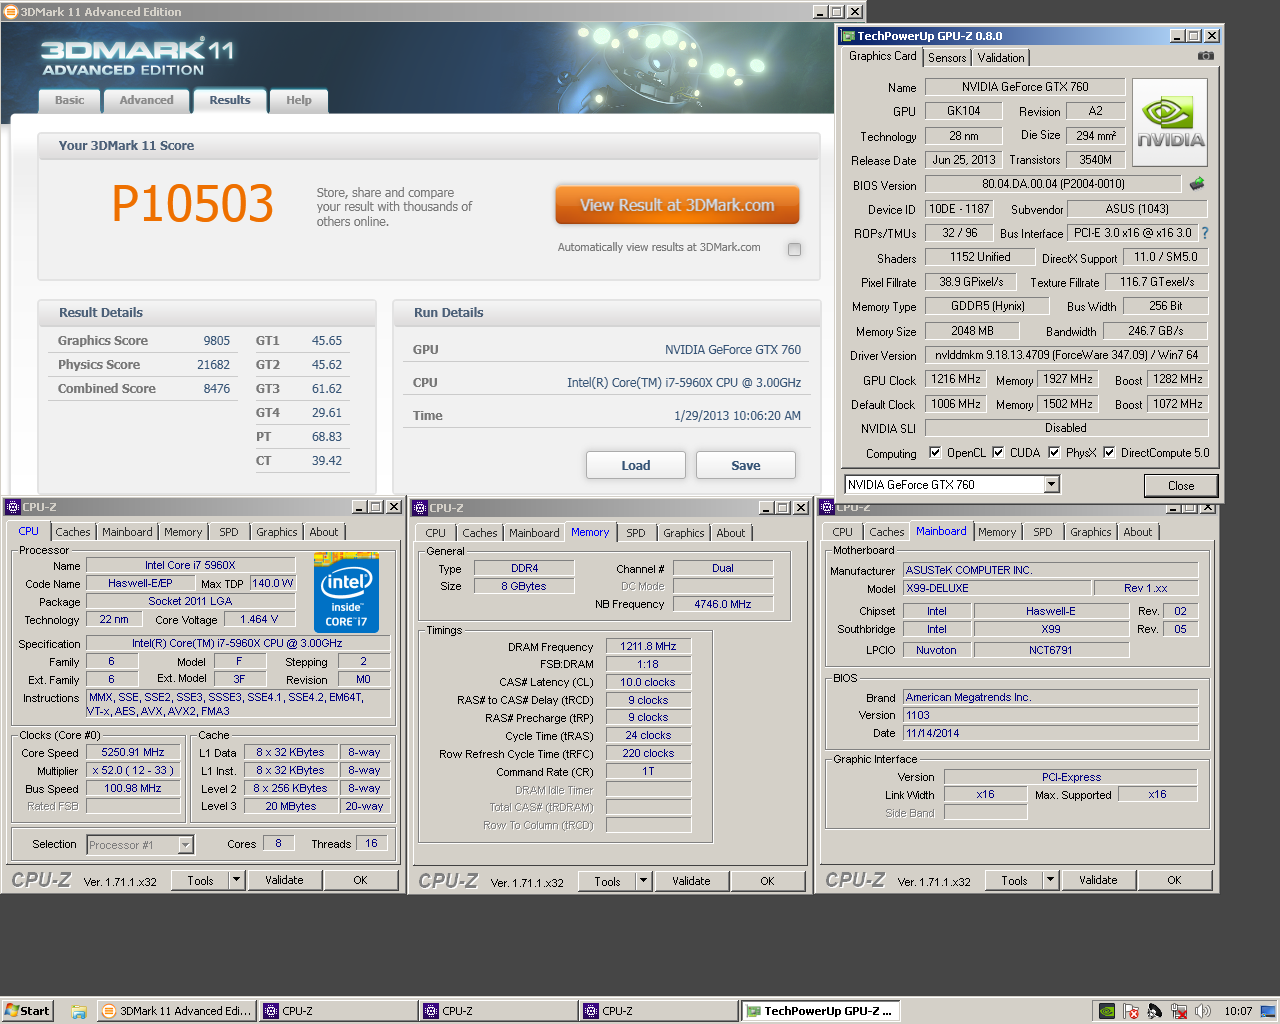The width and height of the screenshot is (1280, 1024).
Task: Click Core Speed value 5250.91 MHz
Action: click(133, 752)
